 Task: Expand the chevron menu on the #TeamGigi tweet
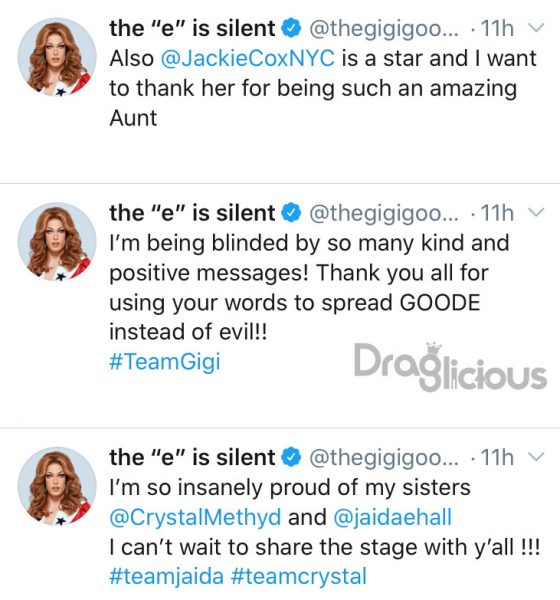tap(536, 212)
